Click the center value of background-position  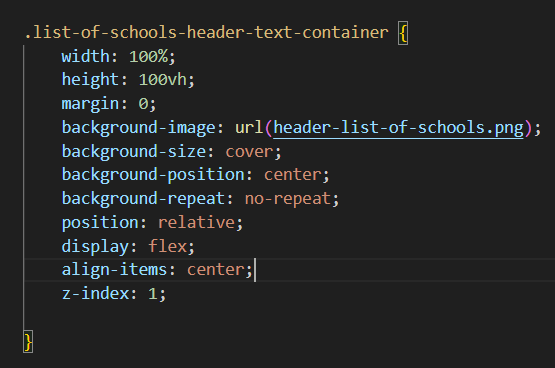293,175
